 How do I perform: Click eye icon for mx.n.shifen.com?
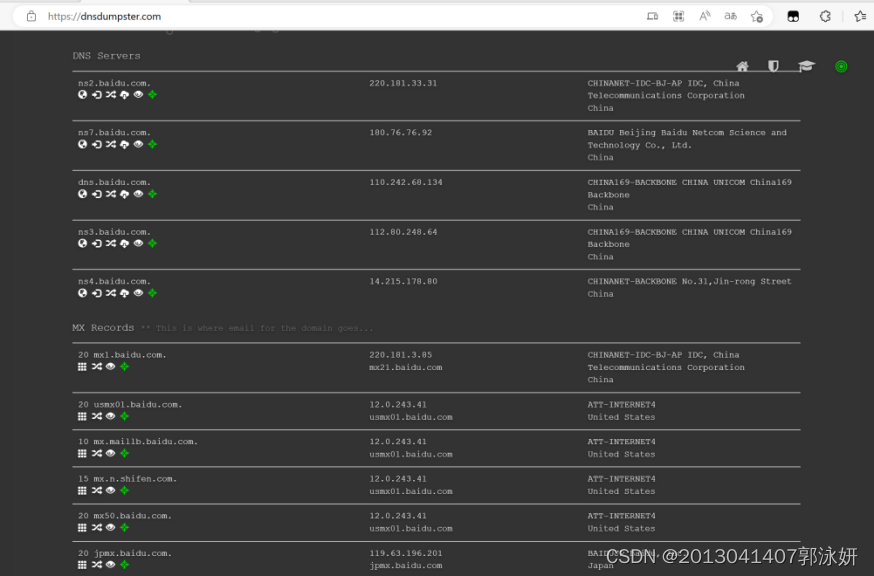tap(110, 491)
